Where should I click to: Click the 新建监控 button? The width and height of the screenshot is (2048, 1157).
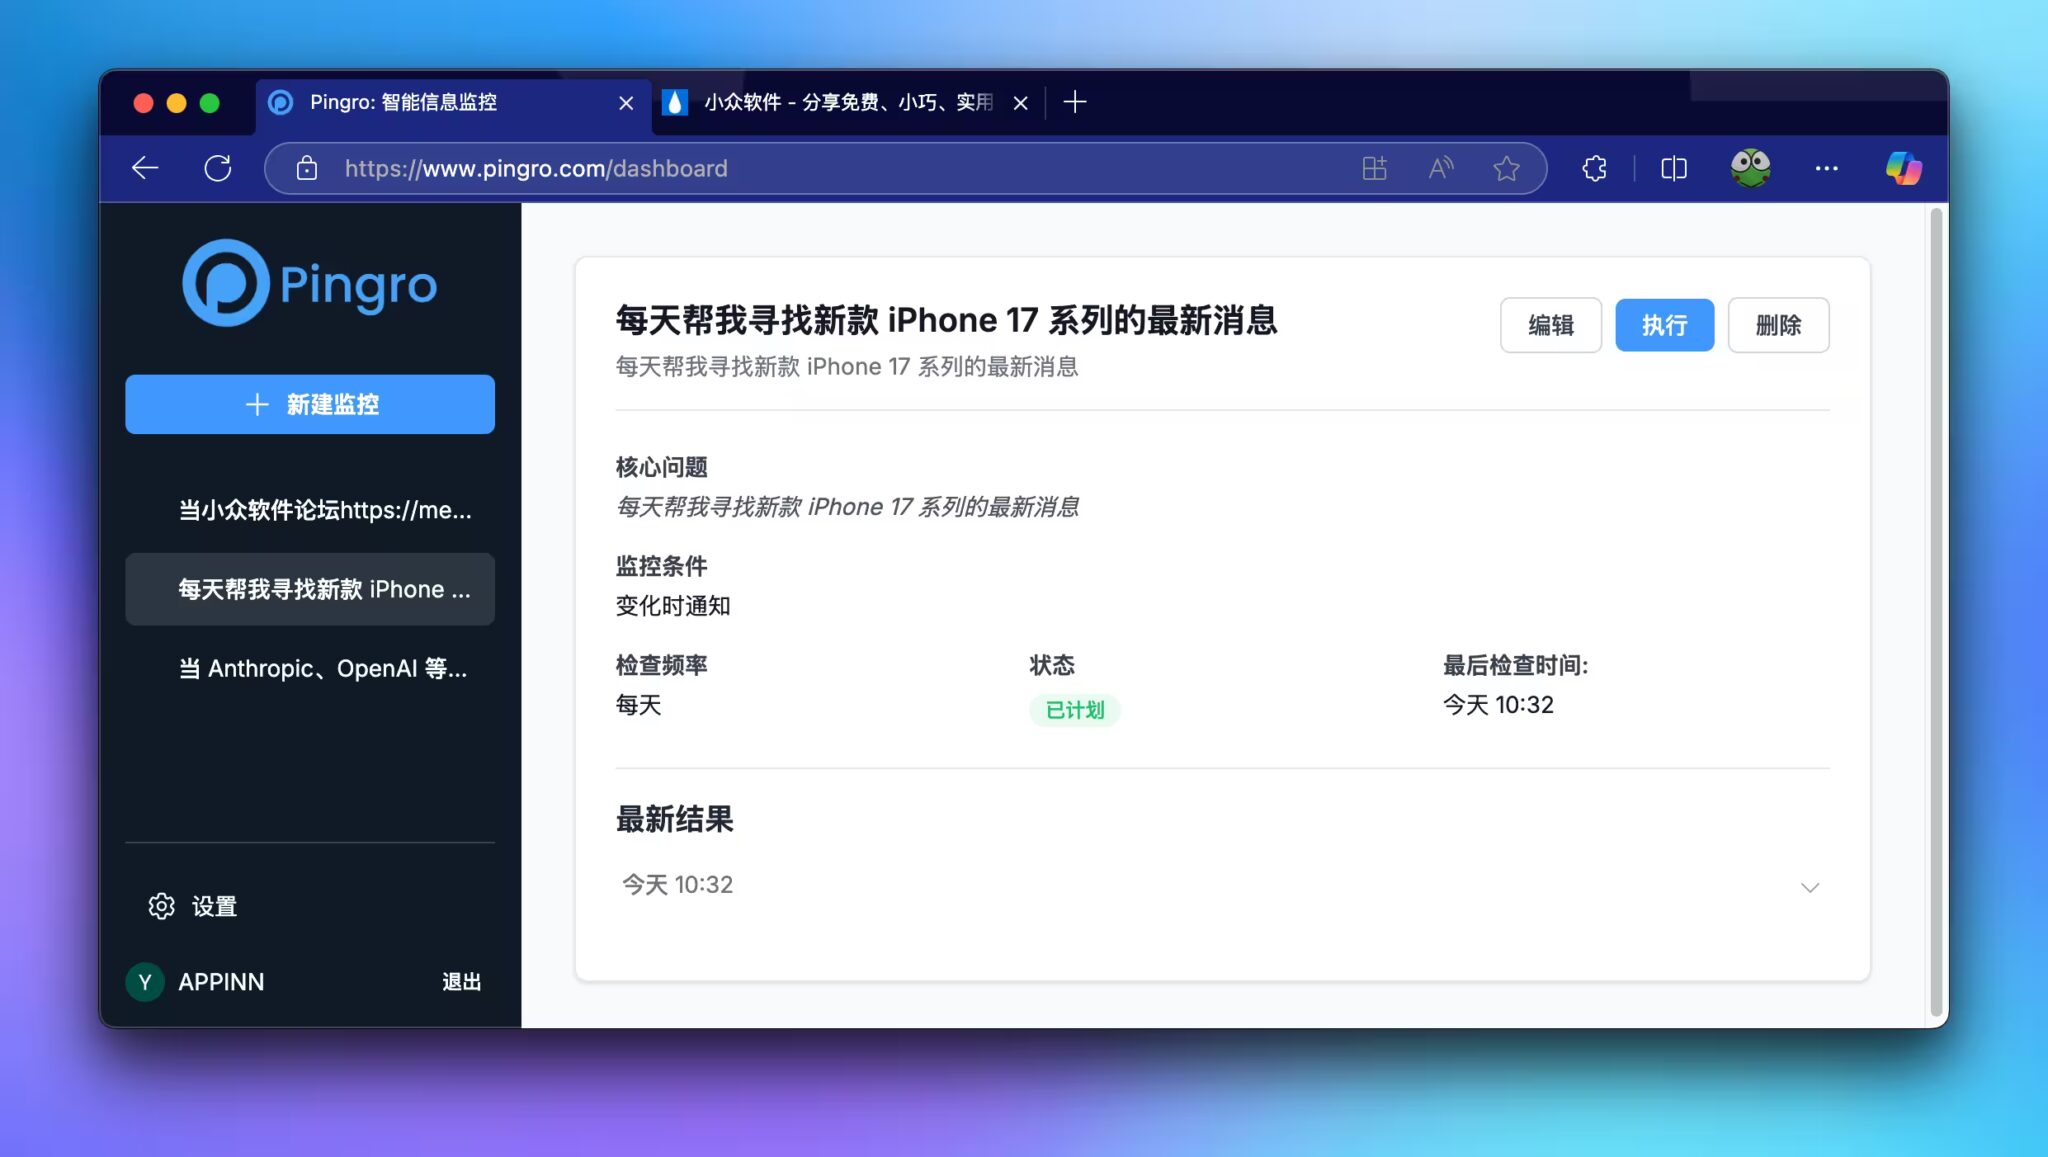coord(309,404)
